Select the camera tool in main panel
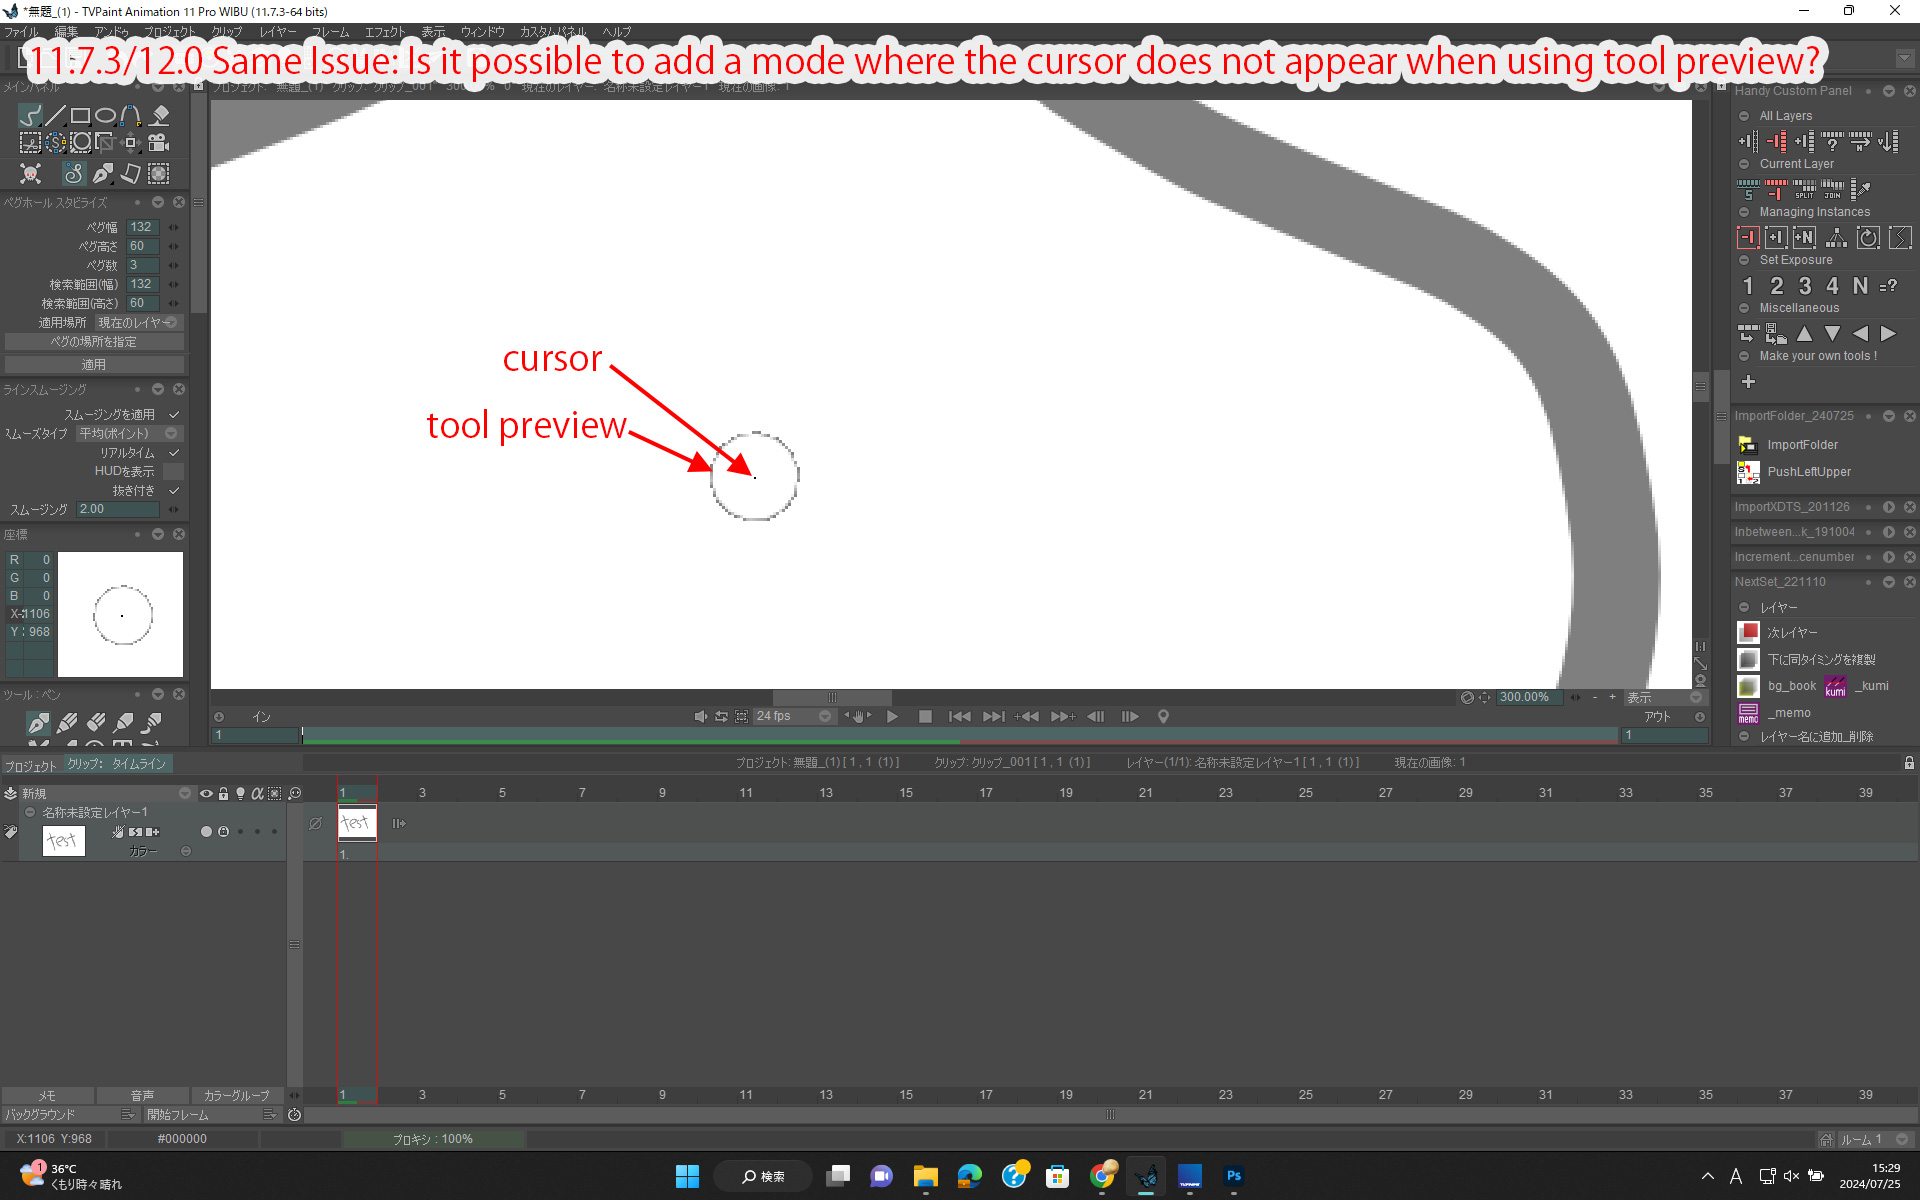Image resolution: width=1920 pixels, height=1200 pixels. pos(158,143)
